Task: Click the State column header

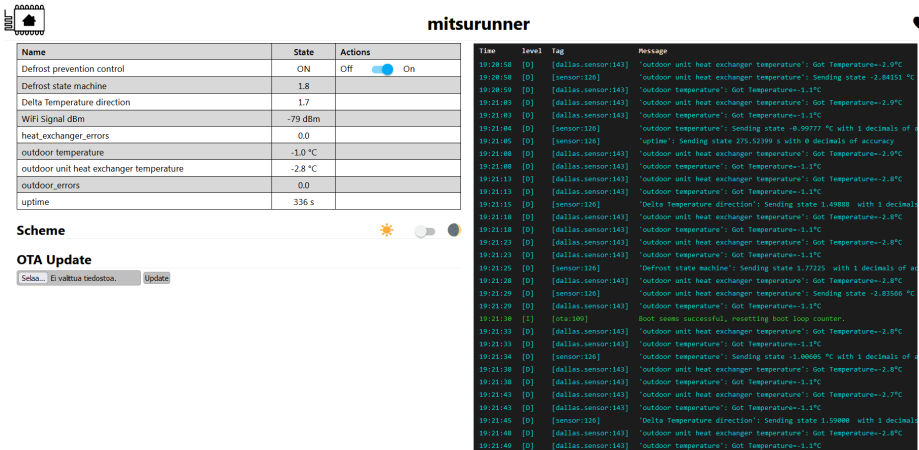Action: [x=304, y=52]
